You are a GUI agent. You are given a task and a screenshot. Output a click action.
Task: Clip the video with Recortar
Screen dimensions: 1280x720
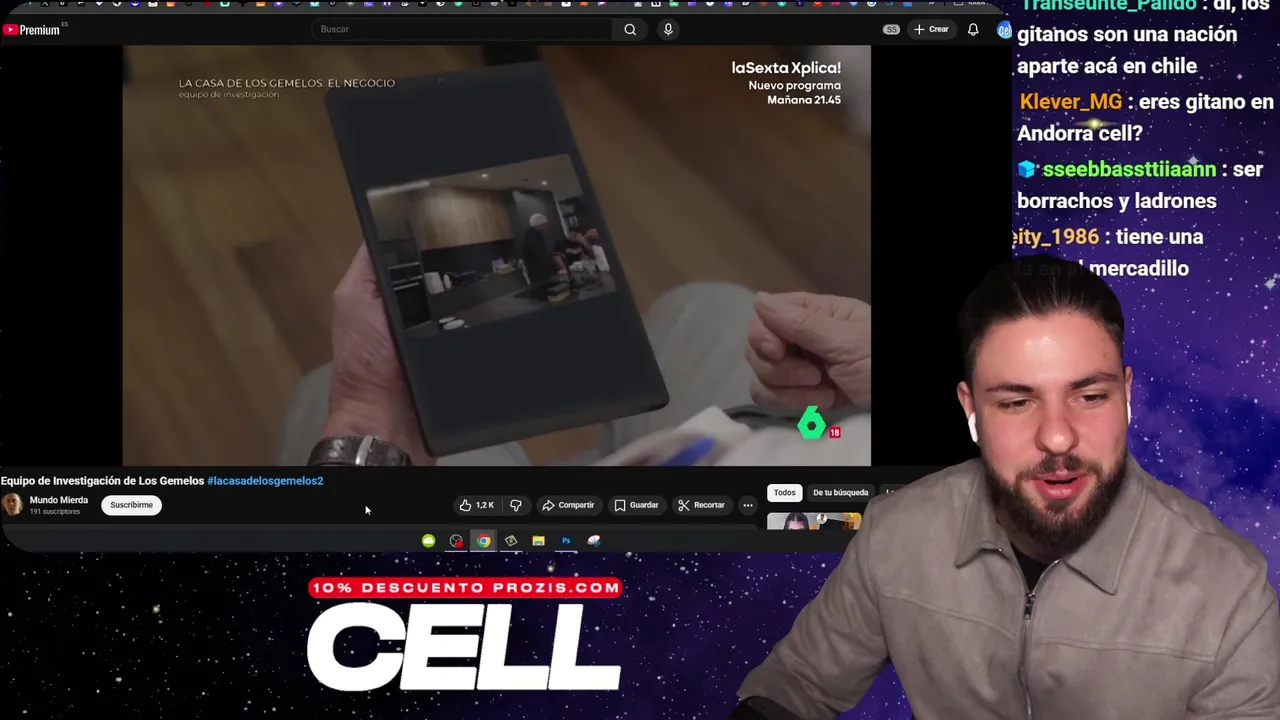coord(701,505)
